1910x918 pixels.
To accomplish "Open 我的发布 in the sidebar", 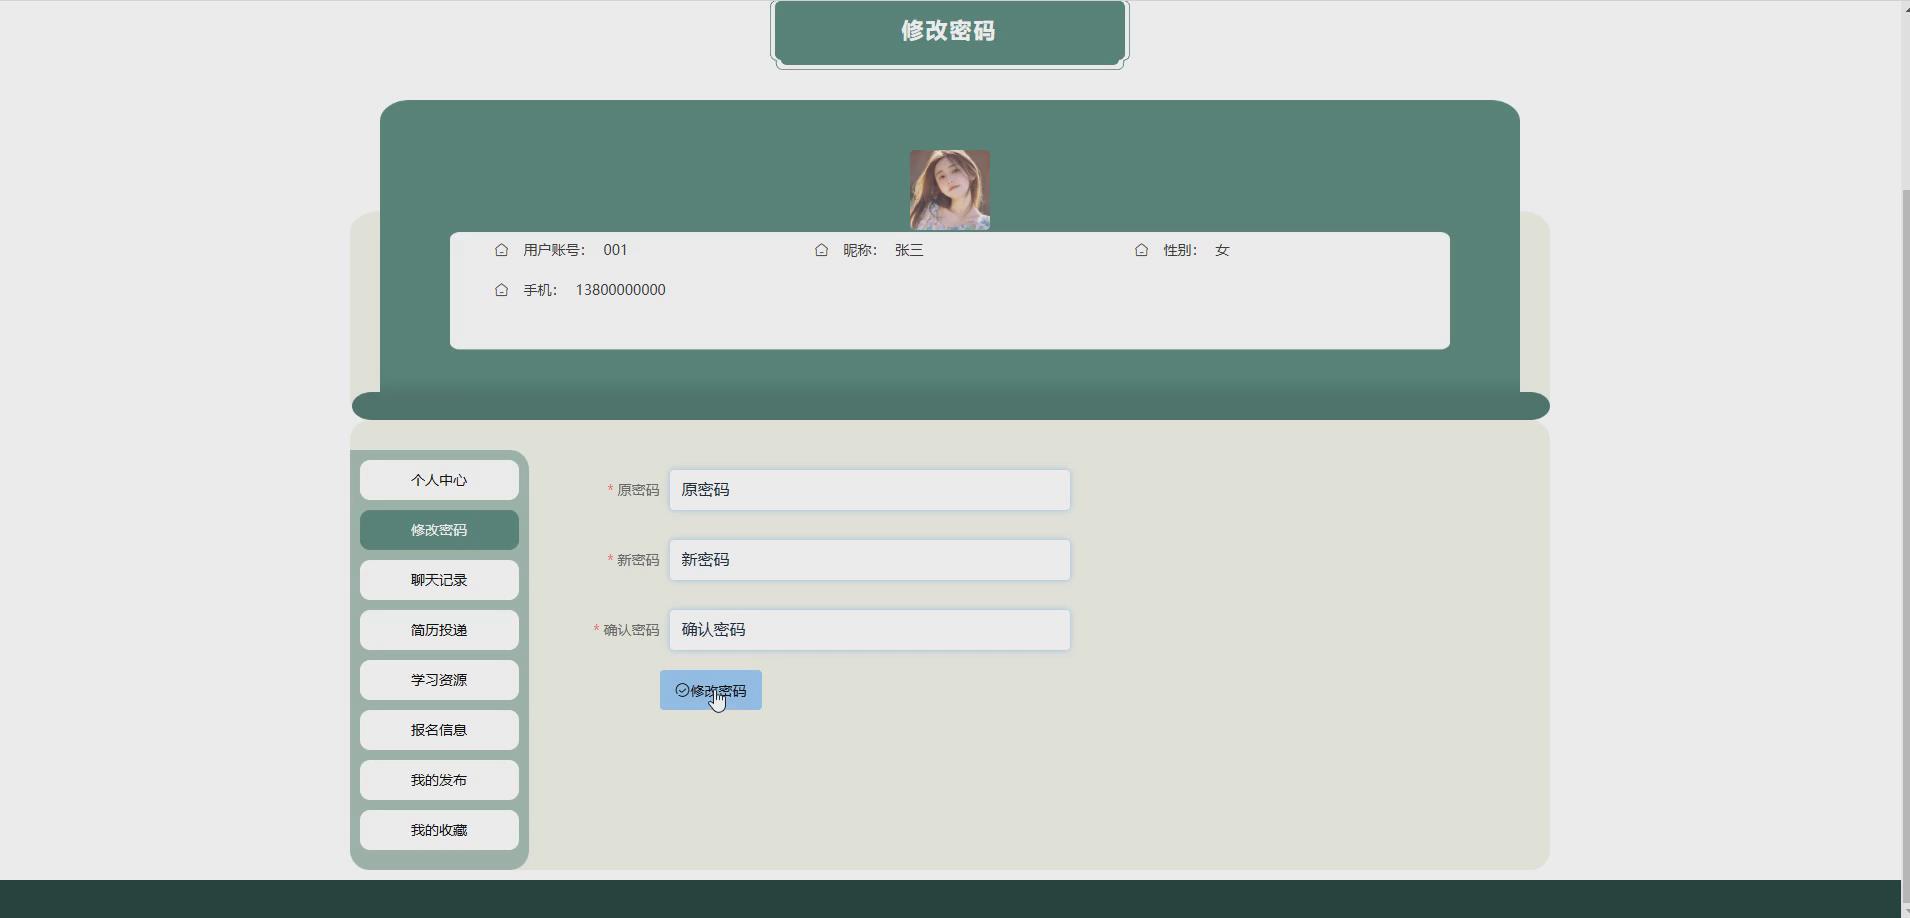I will coord(439,779).
